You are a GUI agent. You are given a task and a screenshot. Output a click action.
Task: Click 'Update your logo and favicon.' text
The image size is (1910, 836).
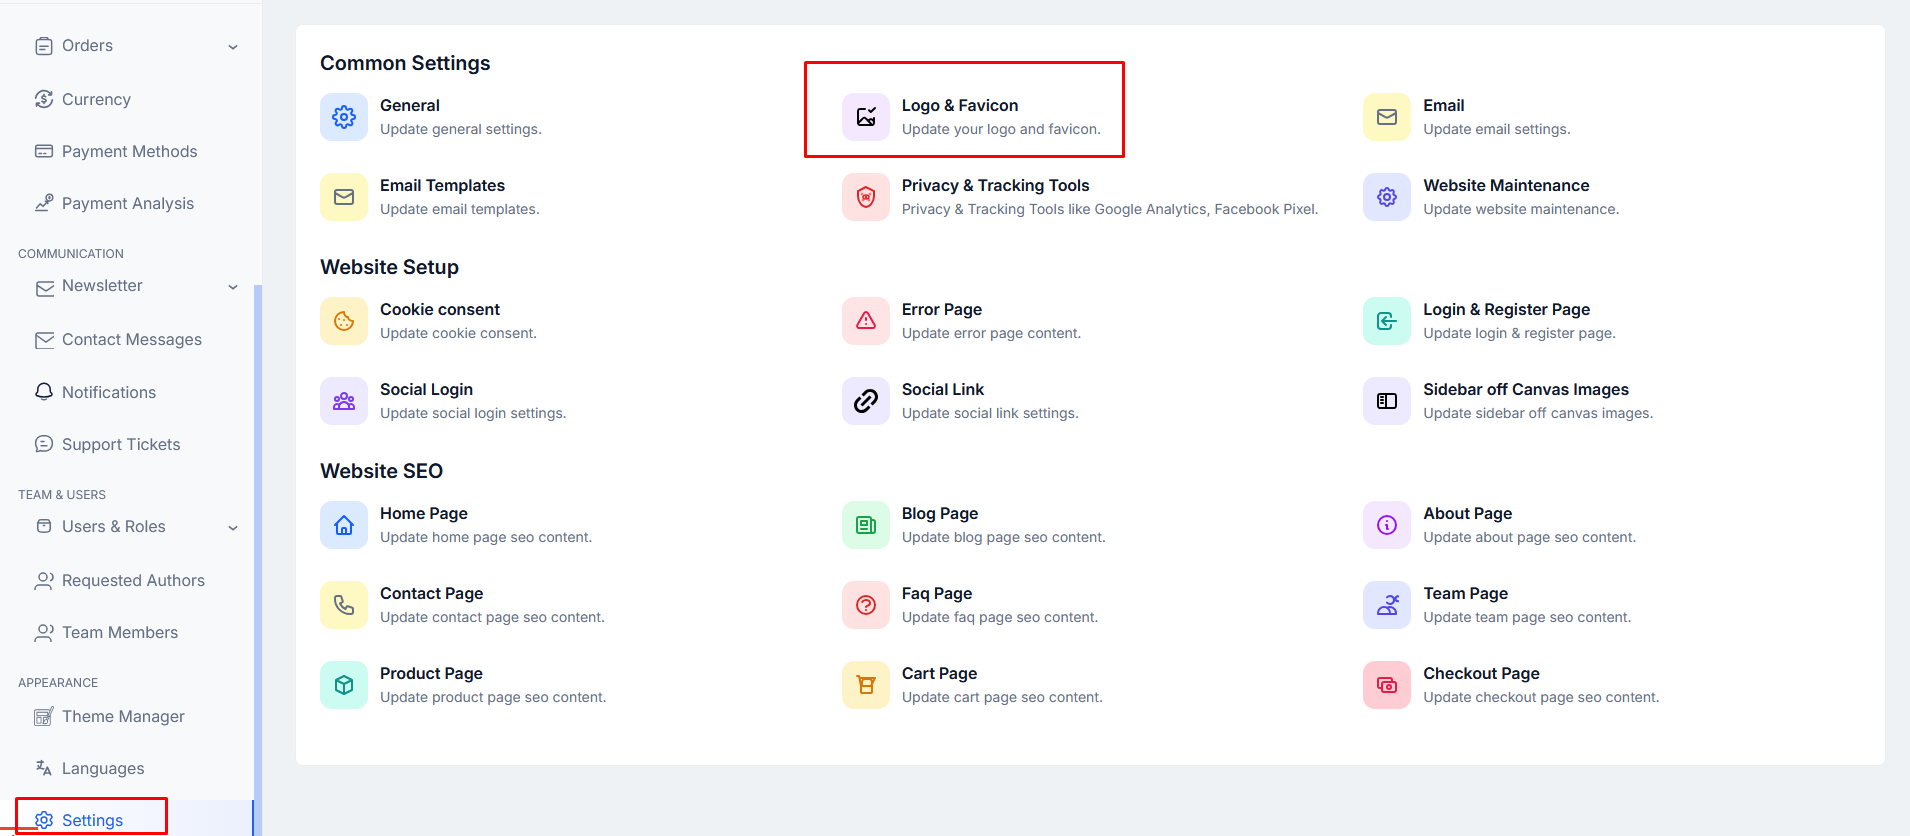(x=1001, y=129)
